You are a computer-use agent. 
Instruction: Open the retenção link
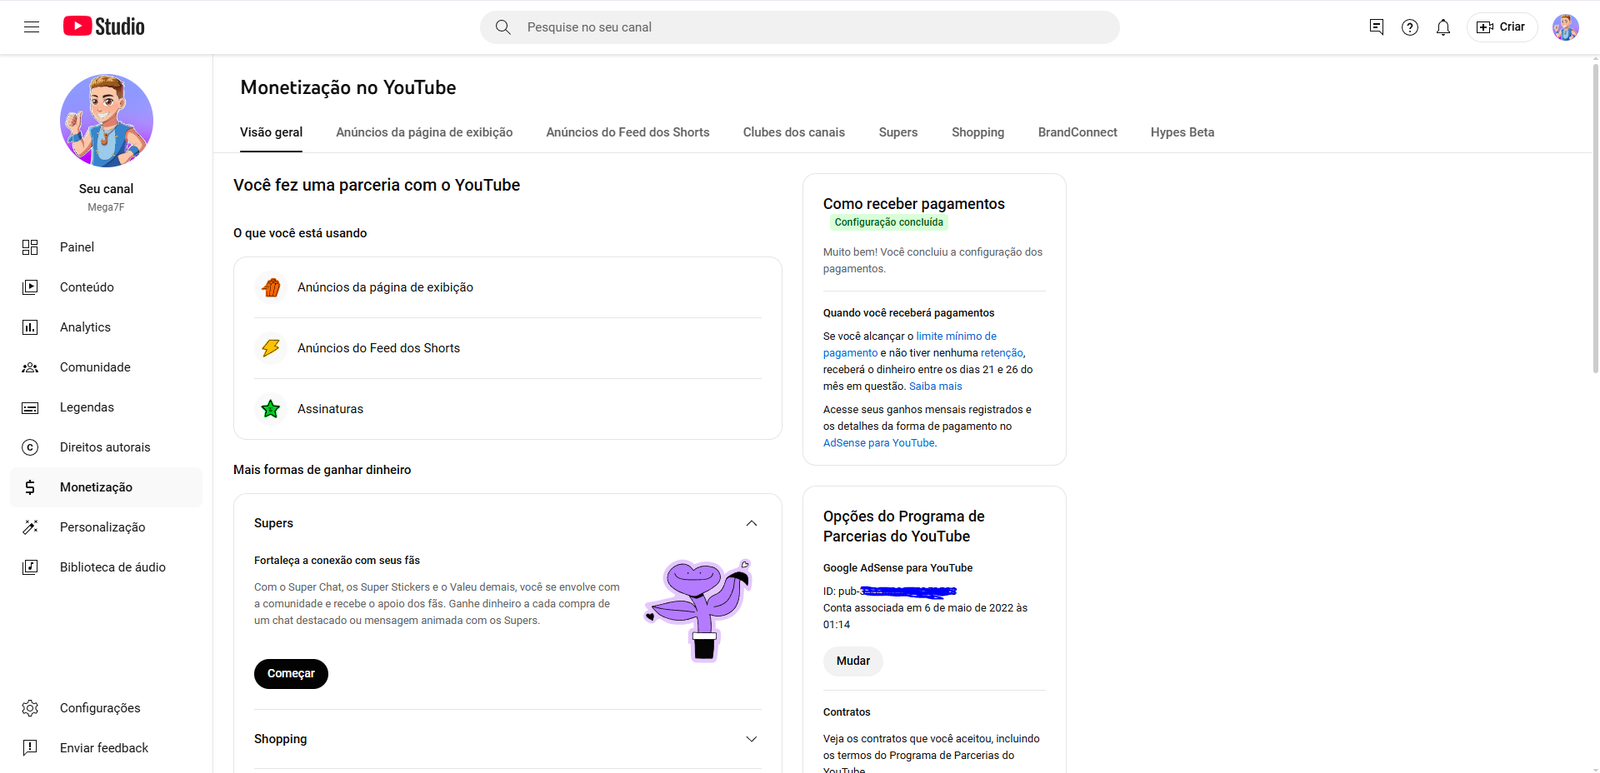(1002, 353)
